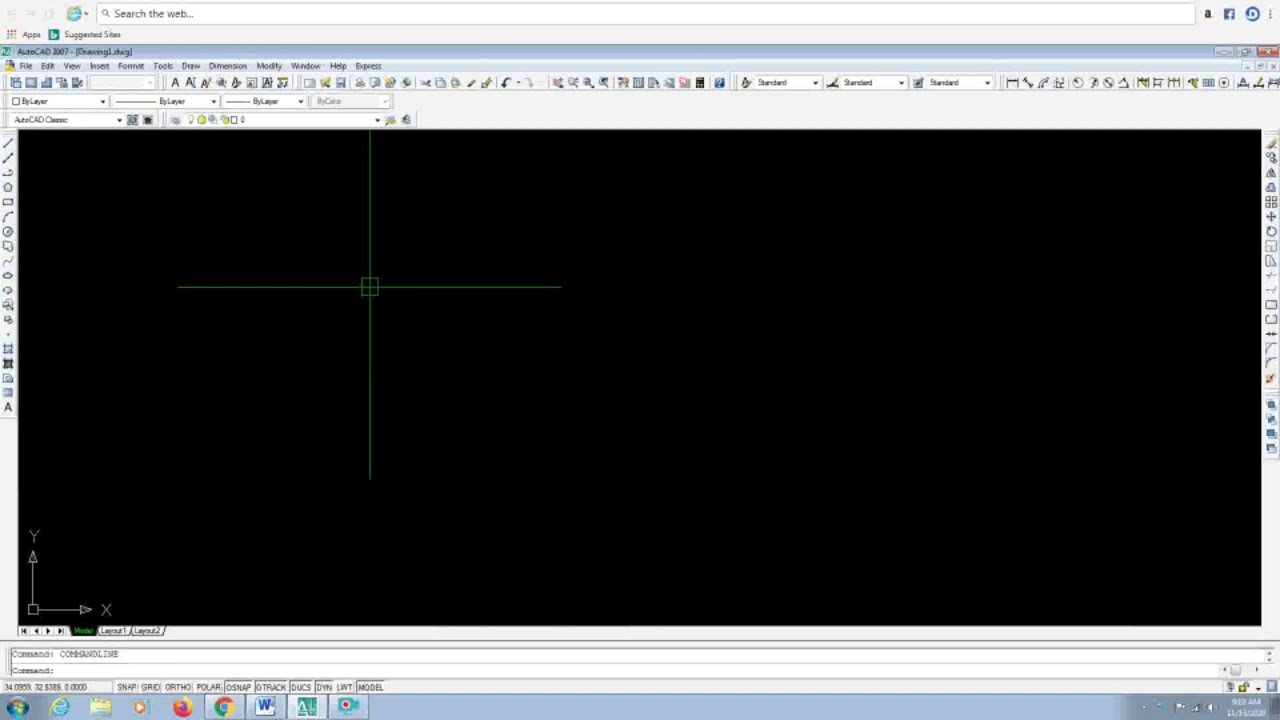
Task: Select the Linear dimension tool
Action: coord(1012,83)
